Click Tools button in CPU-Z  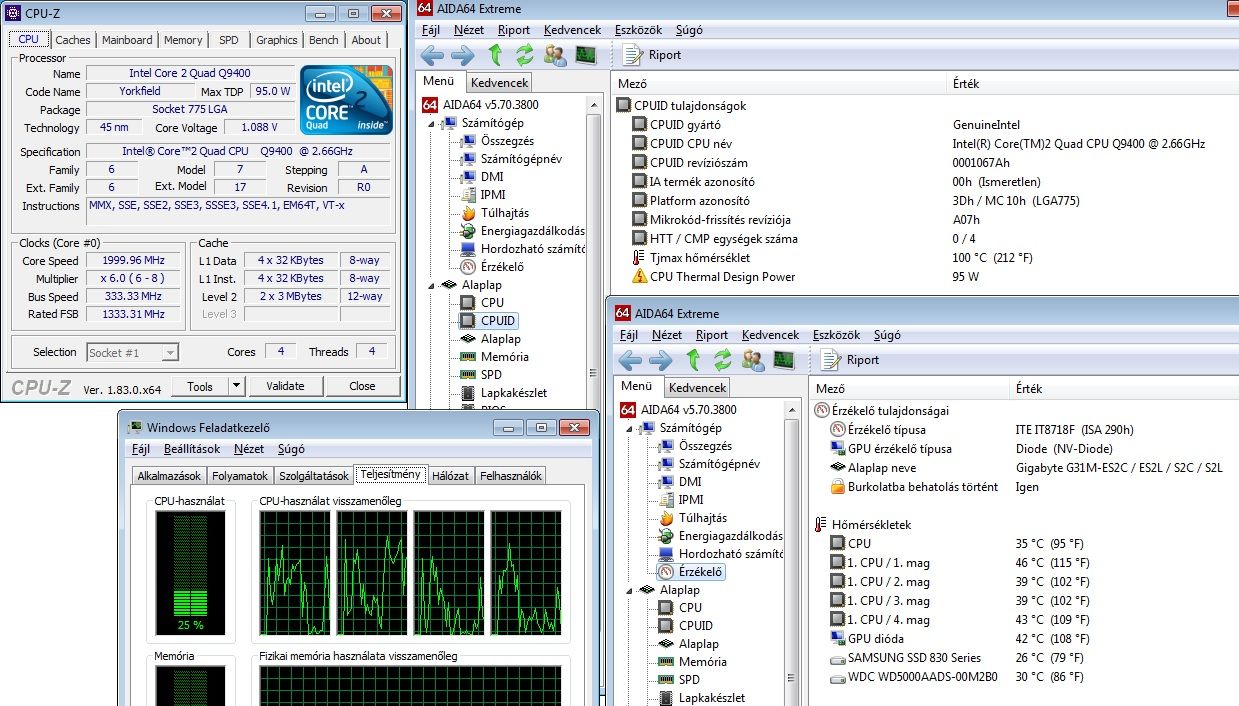pos(200,386)
